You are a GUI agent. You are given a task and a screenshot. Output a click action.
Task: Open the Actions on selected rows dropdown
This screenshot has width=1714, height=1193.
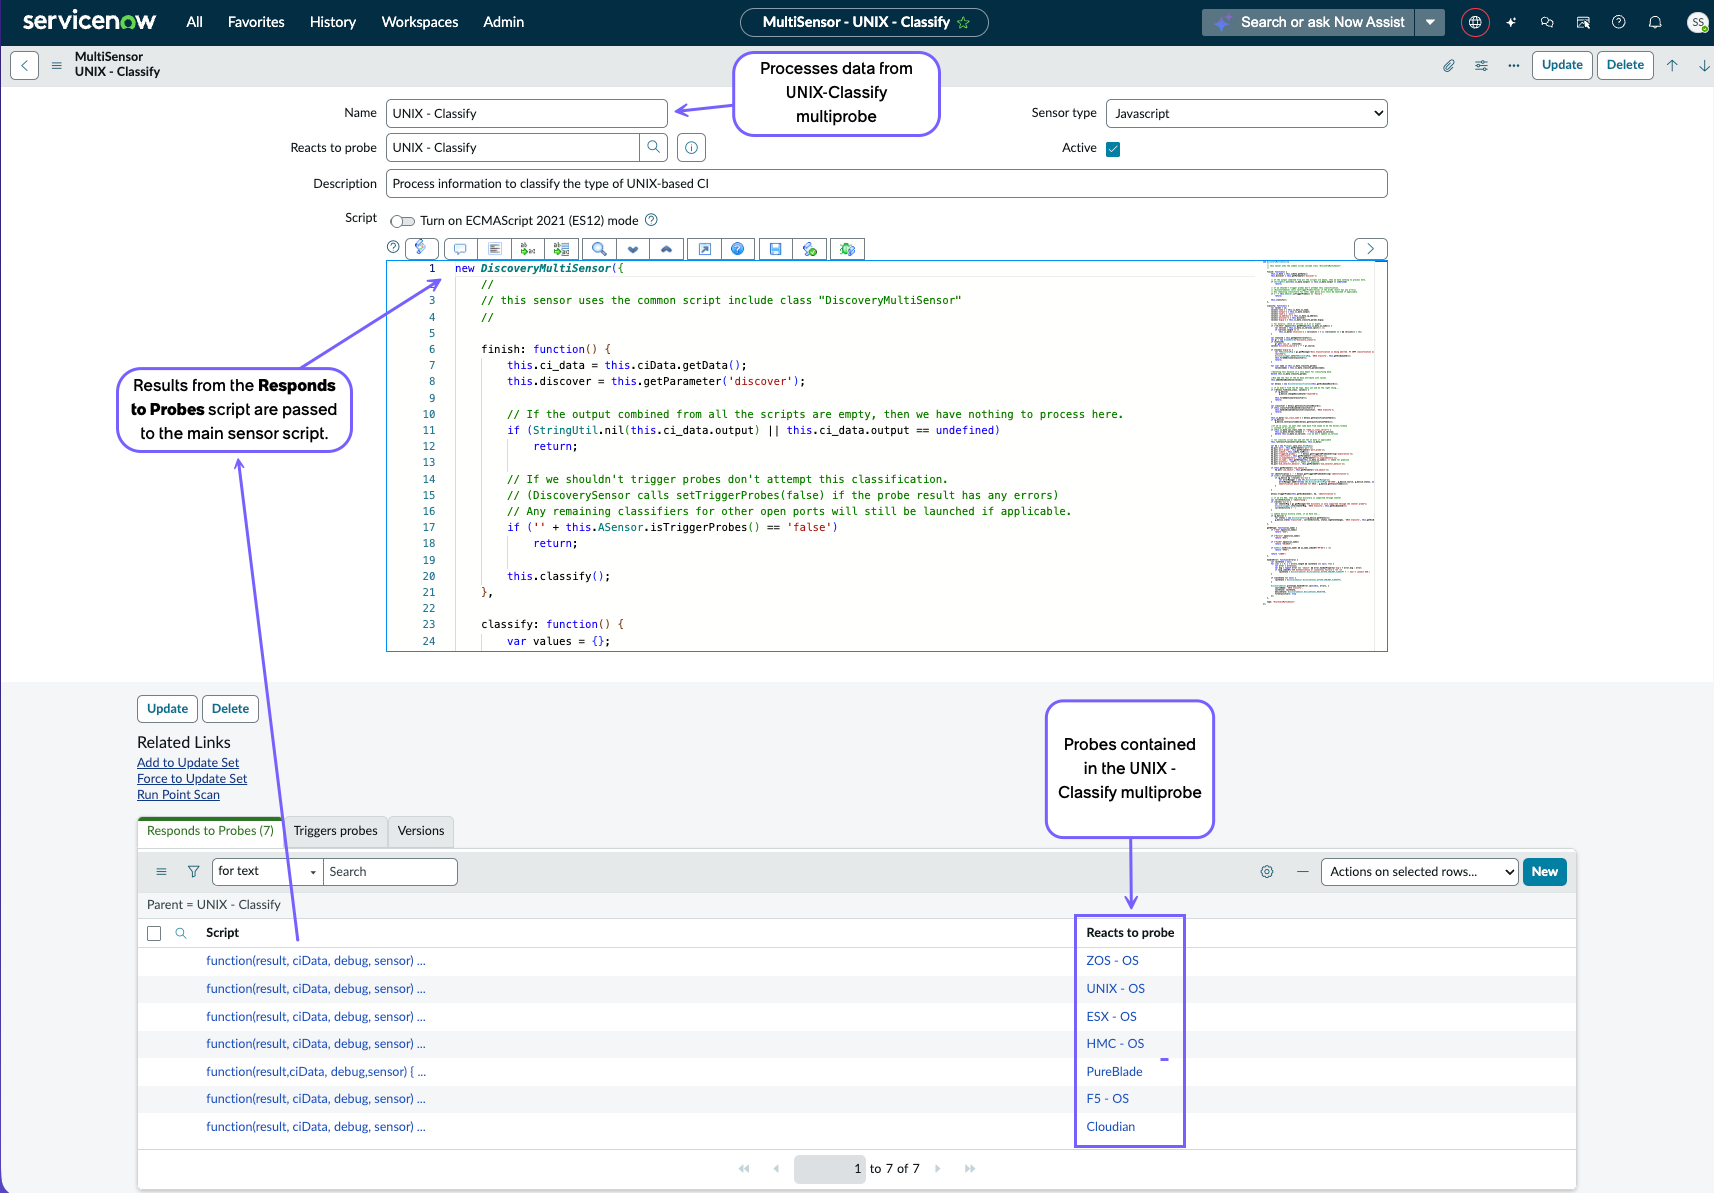(x=1420, y=872)
